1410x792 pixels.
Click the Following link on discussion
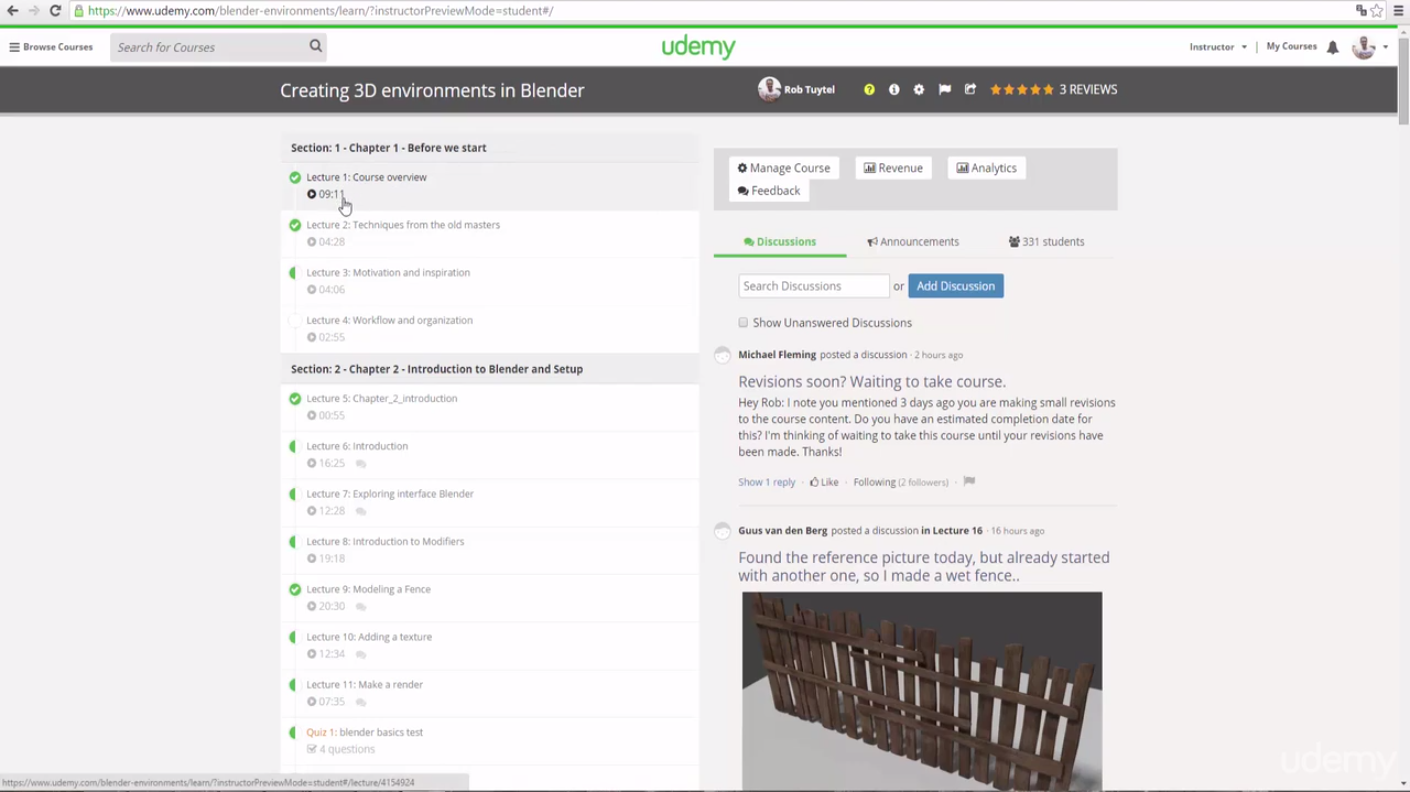[x=874, y=482]
